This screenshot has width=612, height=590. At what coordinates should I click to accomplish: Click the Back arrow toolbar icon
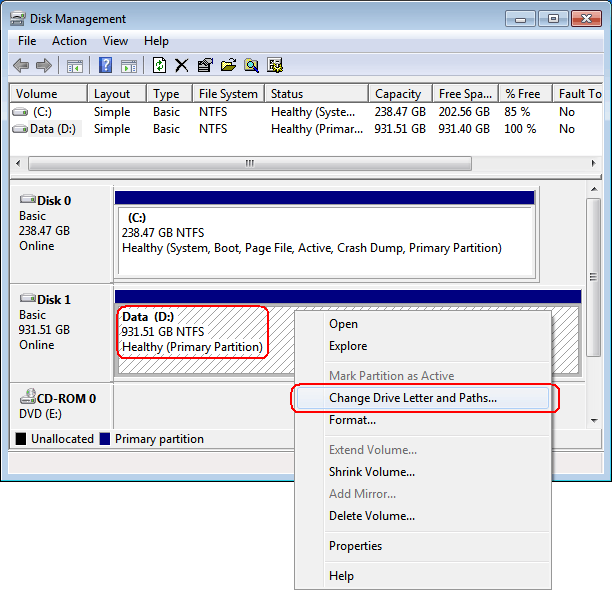point(21,65)
